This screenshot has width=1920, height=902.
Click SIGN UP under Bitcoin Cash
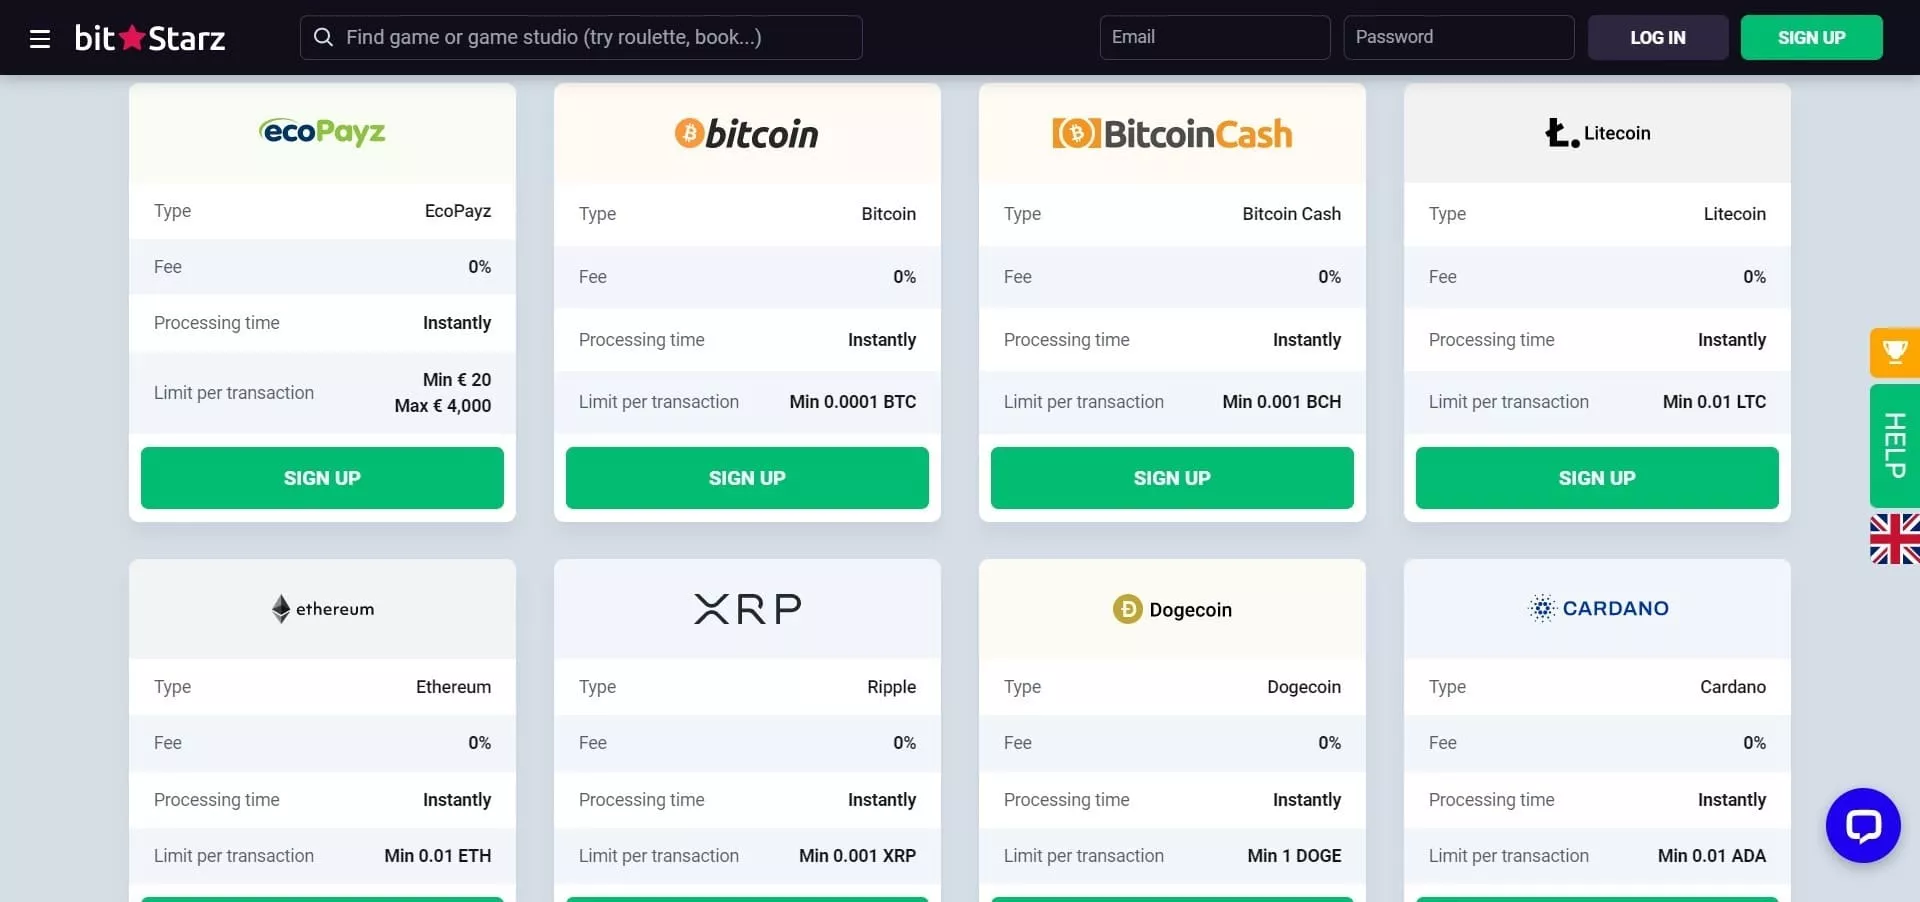(1172, 478)
